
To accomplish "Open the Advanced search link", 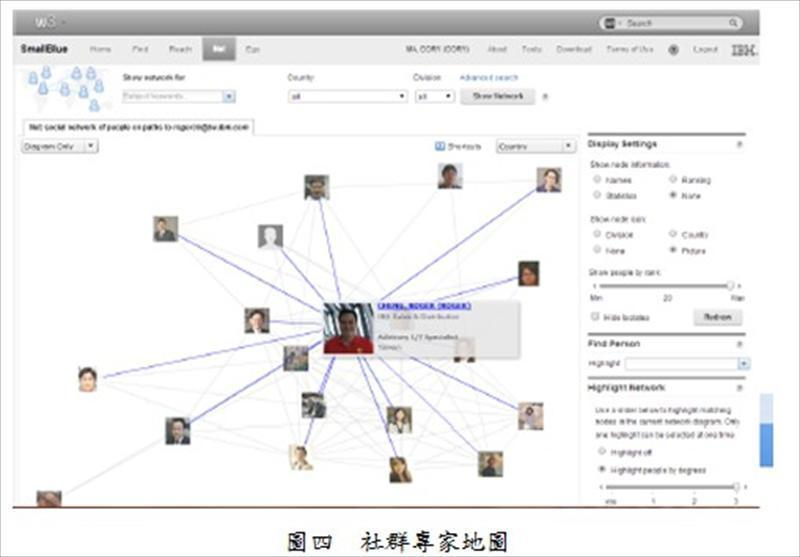I will (487, 77).
